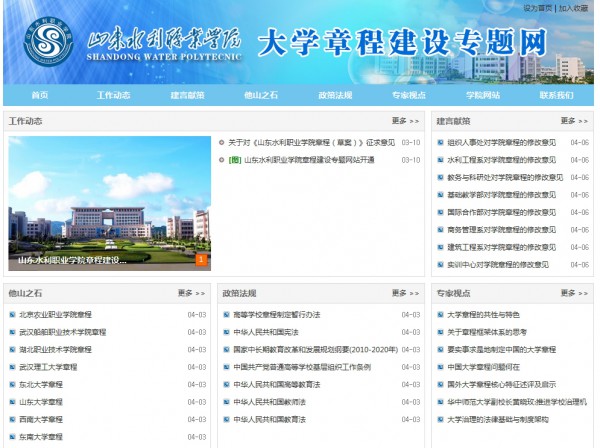600x448 pixels.
Task: Click bullet icon beside 大学章程的共性与特色
Action: [x=439, y=314]
